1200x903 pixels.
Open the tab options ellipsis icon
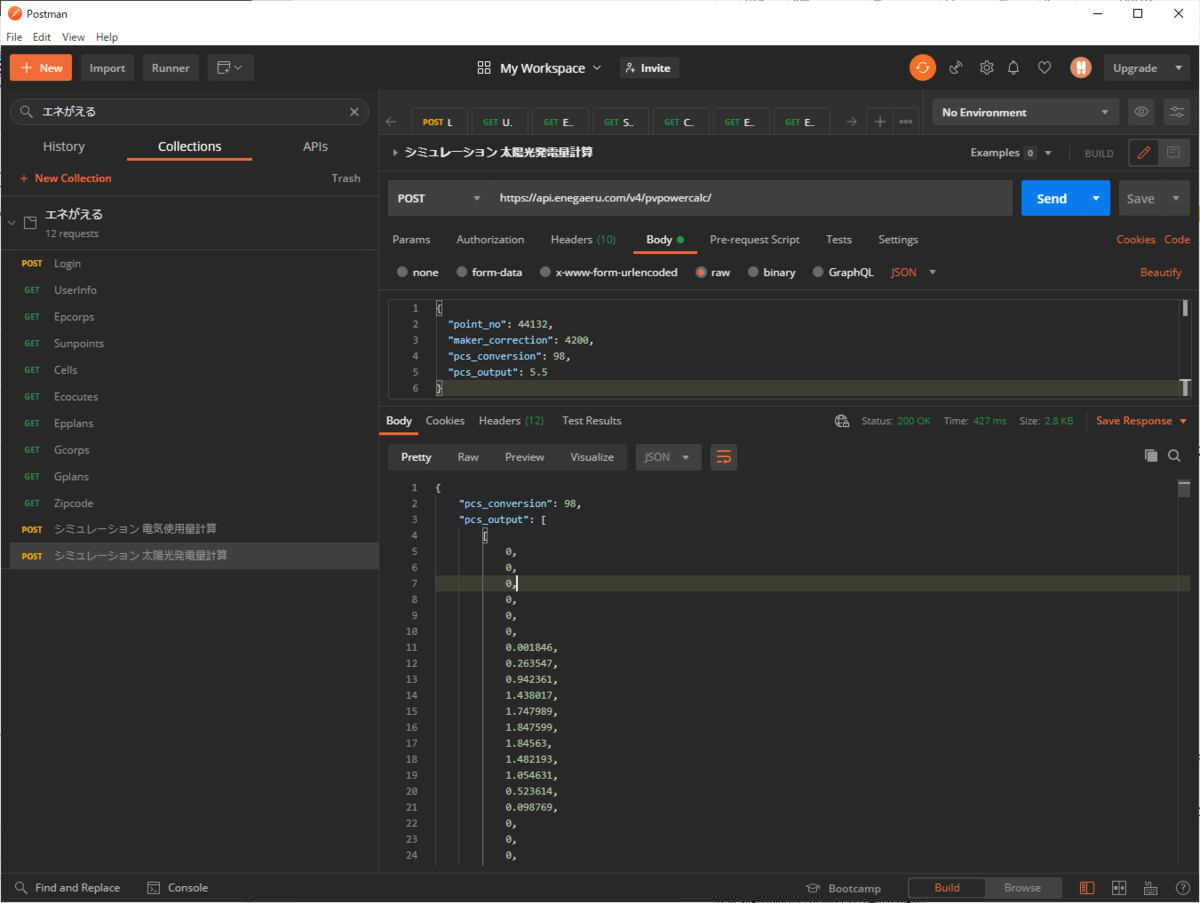(x=906, y=122)
